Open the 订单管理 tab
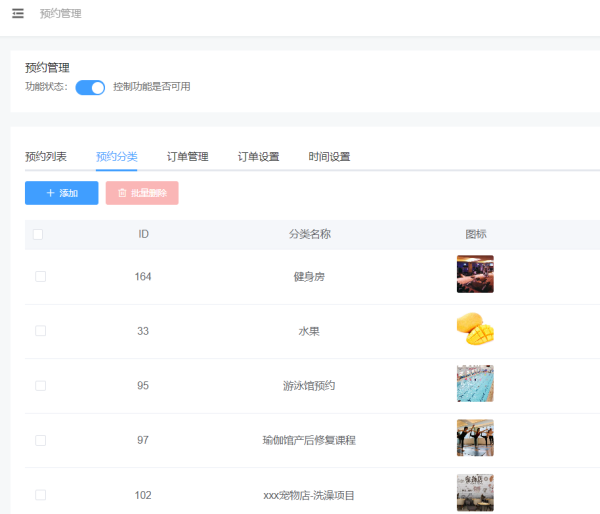 coord(188,156)
